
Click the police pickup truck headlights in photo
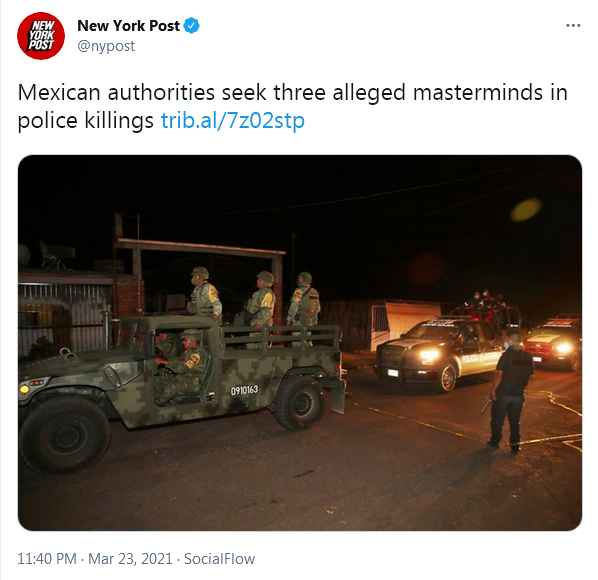point(431,356)
